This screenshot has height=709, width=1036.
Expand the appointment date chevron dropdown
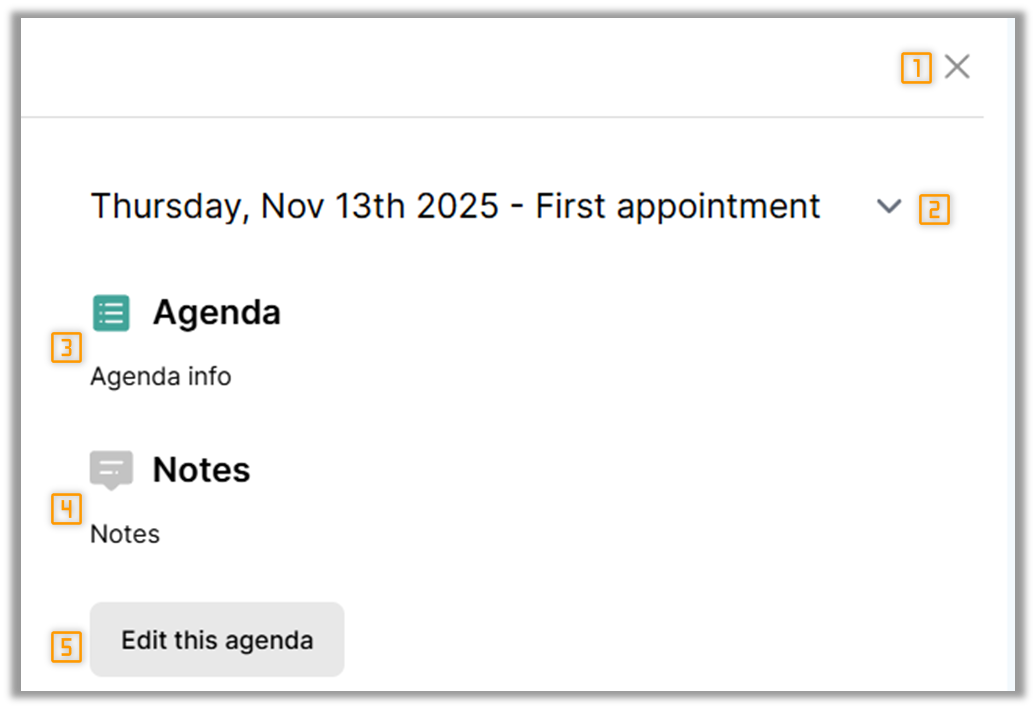[x=888, y=207]
